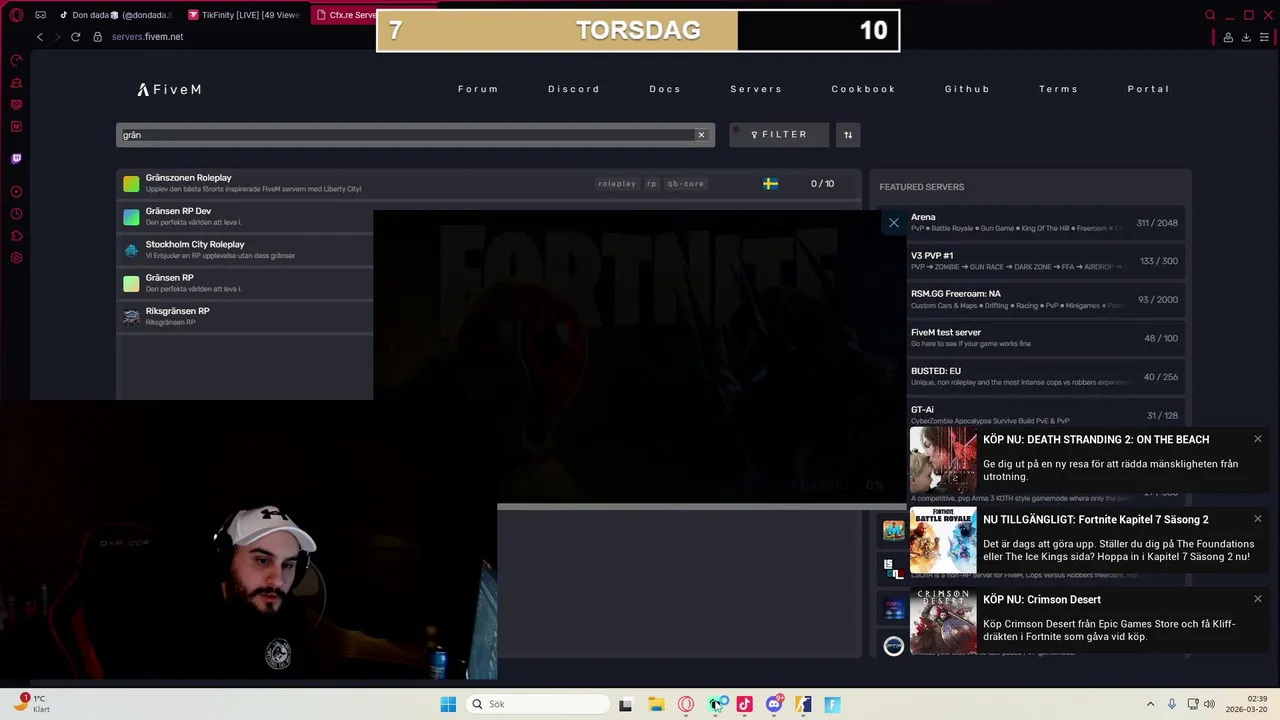The width and height of the screenshot is (1280, 720).
Task: Open Settings gear icon in sidebar
Action: pos(16,258)
